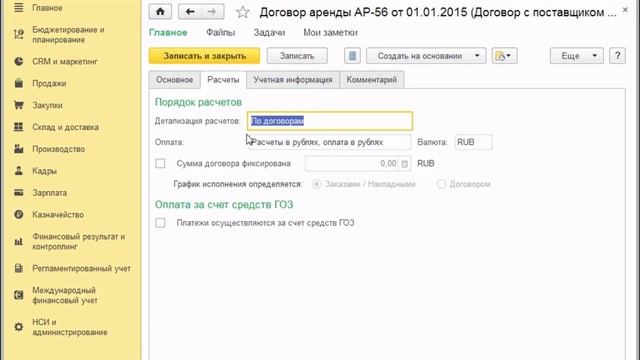
Task: Click the Финансовый результат chart icon
Action: (x=19, y=242)
